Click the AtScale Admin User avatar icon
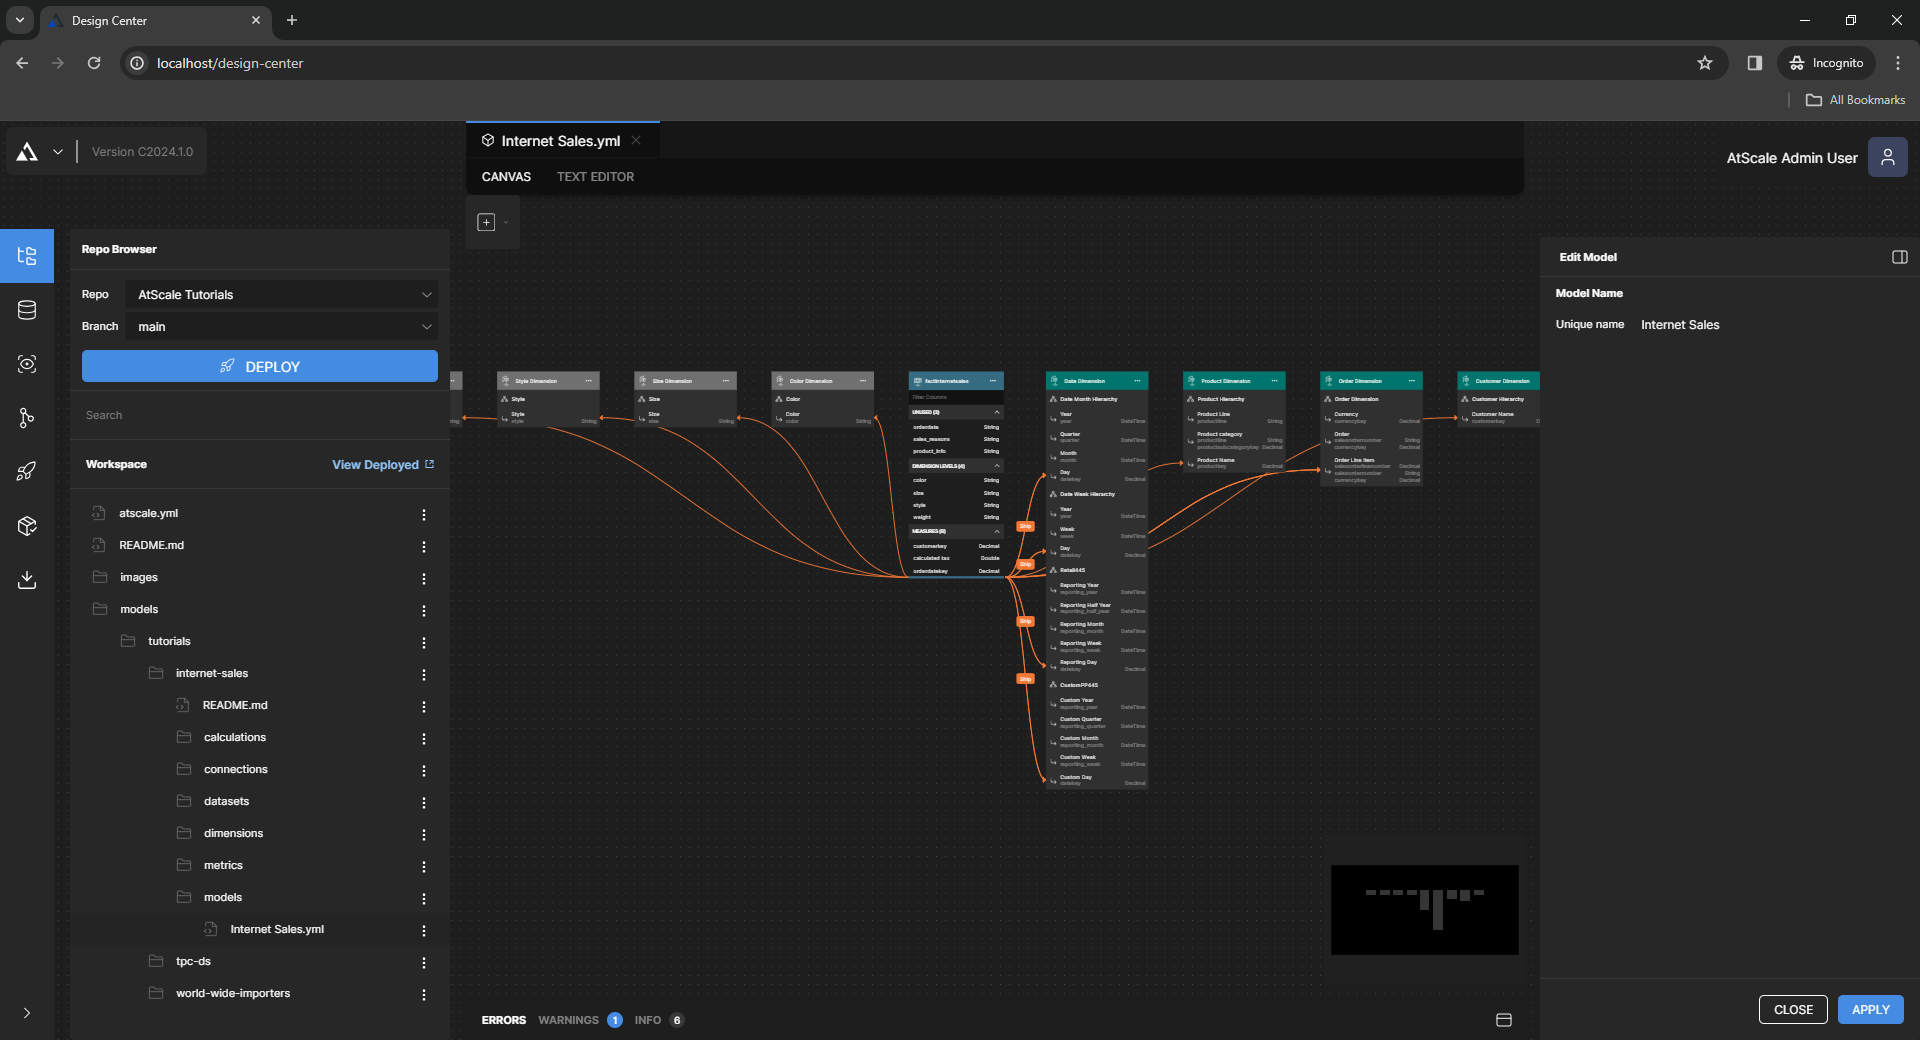 pos(1887,158)
